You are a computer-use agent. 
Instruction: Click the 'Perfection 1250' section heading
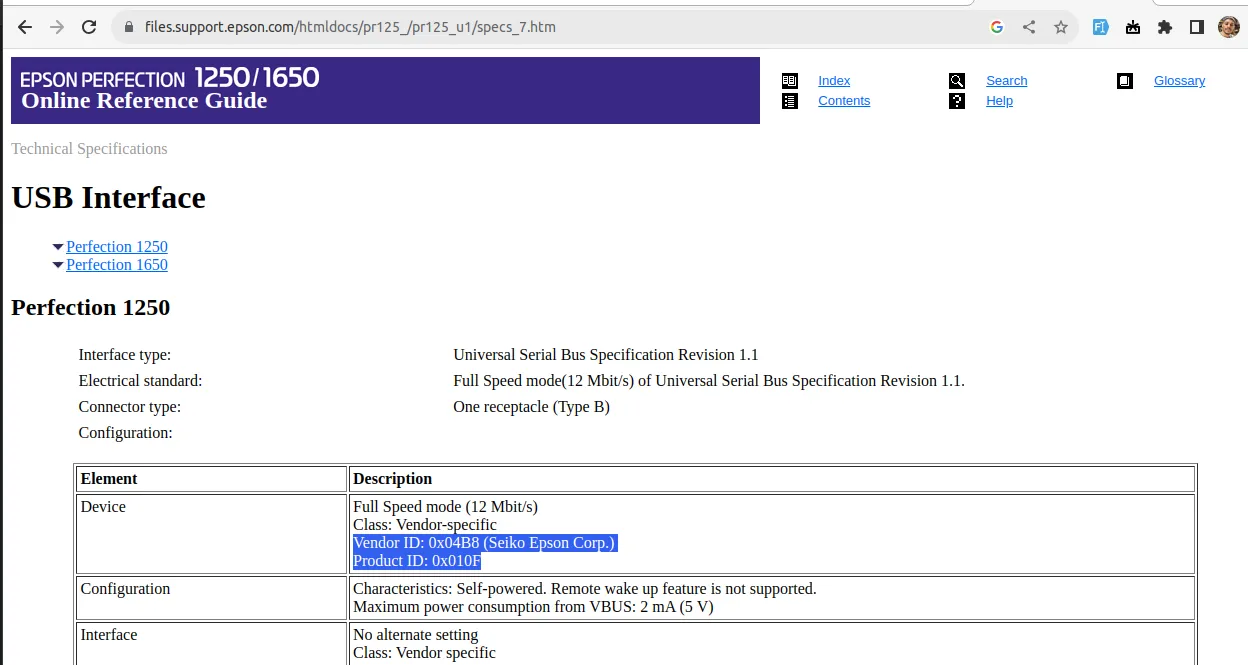tap(90, 307)
